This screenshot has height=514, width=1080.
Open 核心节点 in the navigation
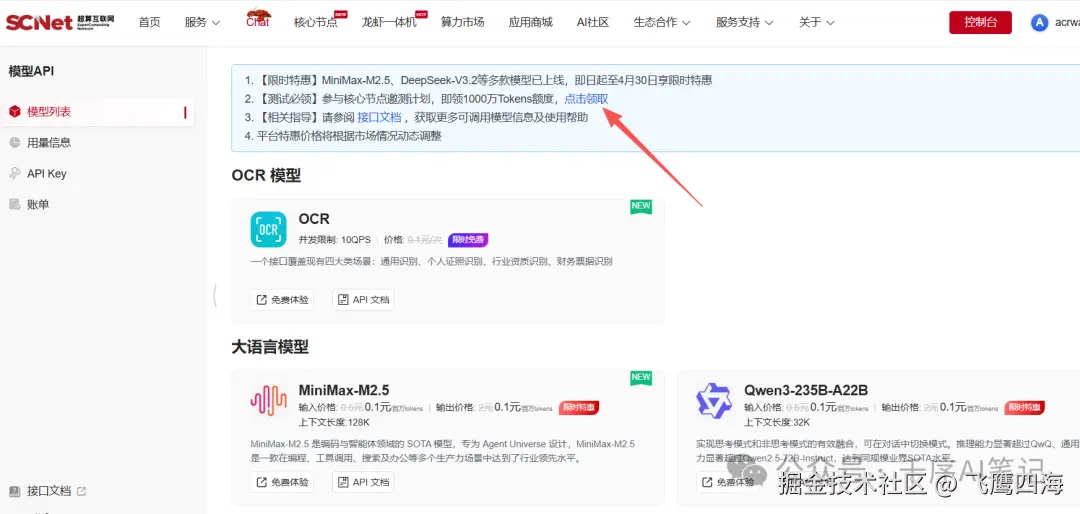coord(316,22)
